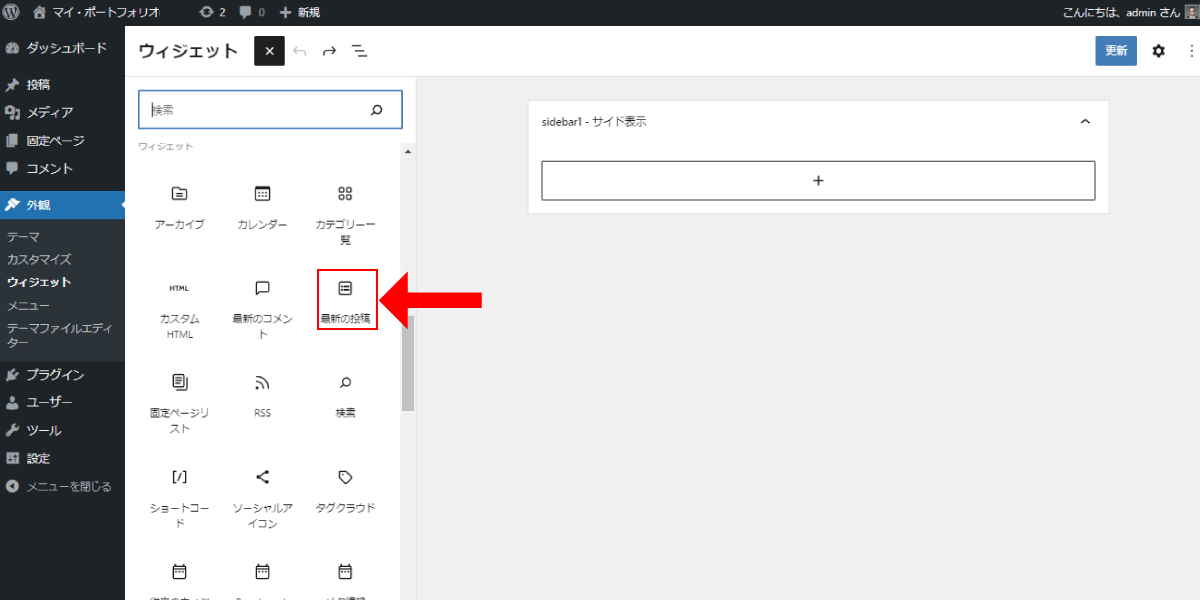Click the inserter scrollbar up arrow
Viewport: 1200px width, 600px height.
coord(408,151)
